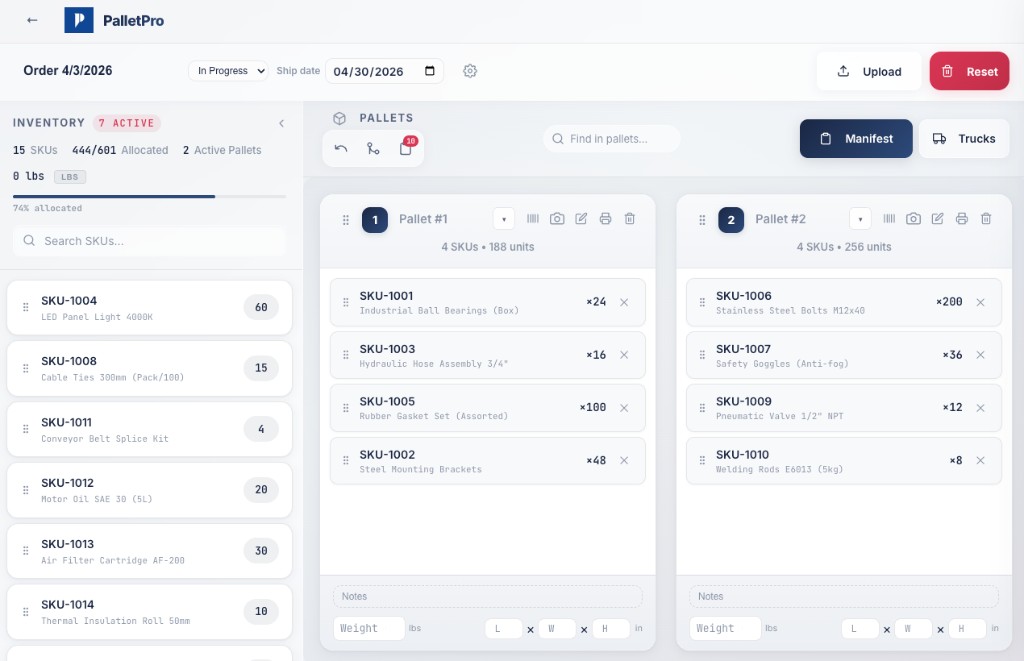The width and height of the screenshot is (1024, 661).
Task: Click the red Reset button
Action: pyautogui.click(x=969, y=71)
